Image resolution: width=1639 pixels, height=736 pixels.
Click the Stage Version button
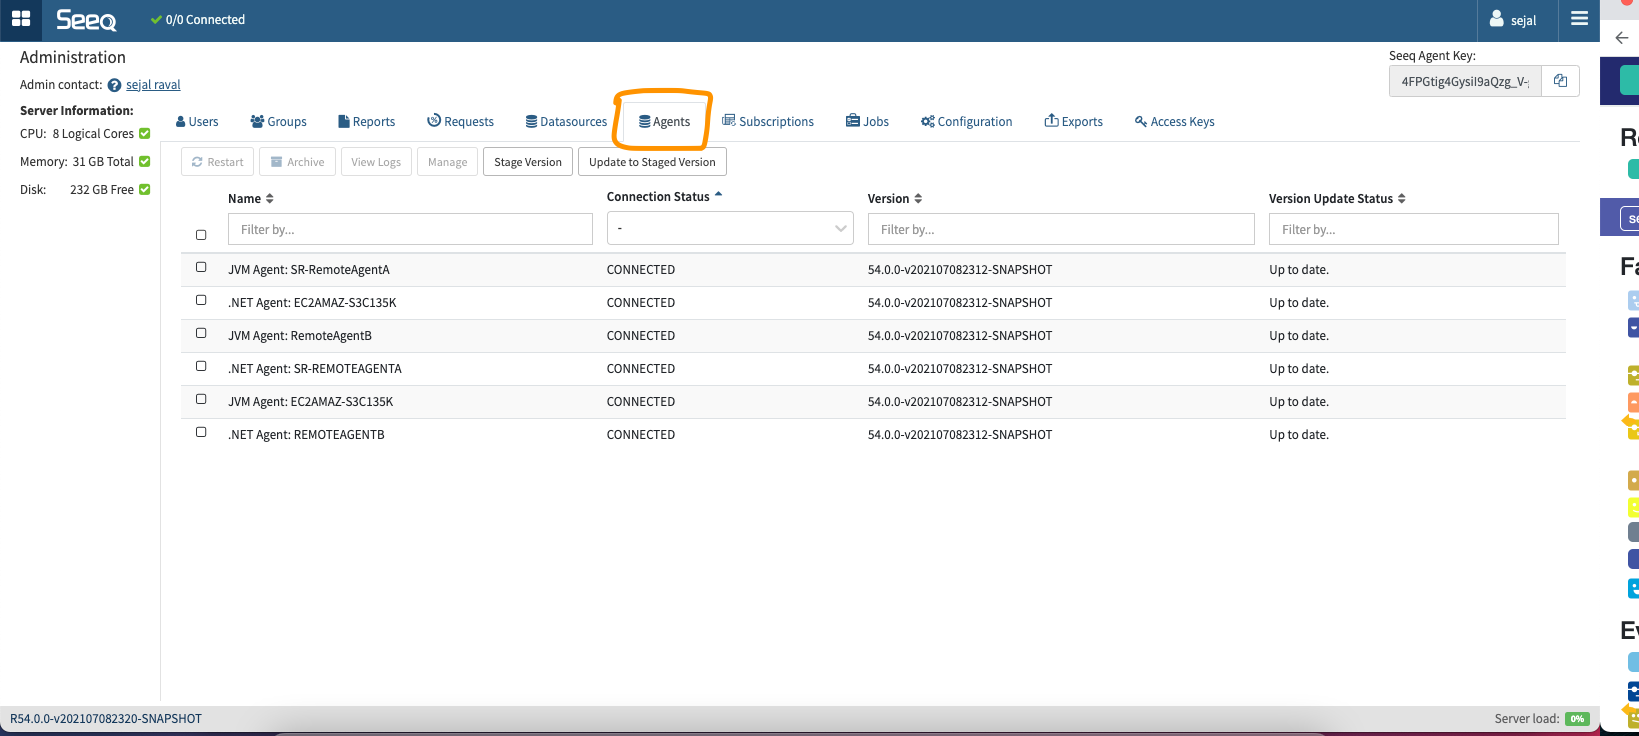point(527,162)
